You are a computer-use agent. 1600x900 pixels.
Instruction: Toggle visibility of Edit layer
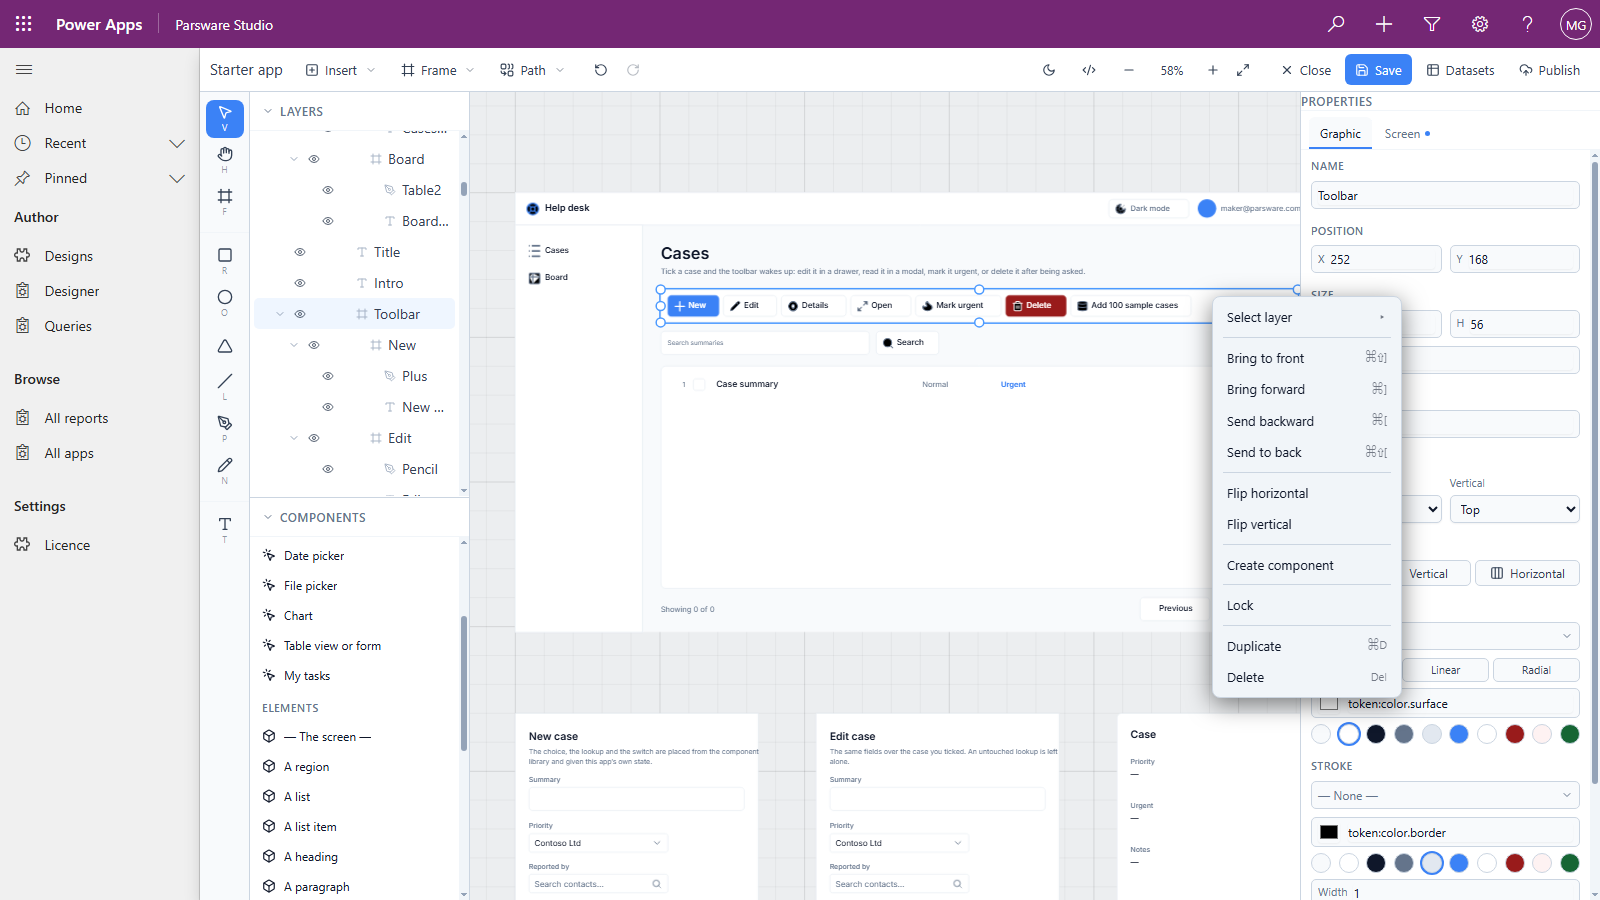pyautogui.click(x=314, y=438)
